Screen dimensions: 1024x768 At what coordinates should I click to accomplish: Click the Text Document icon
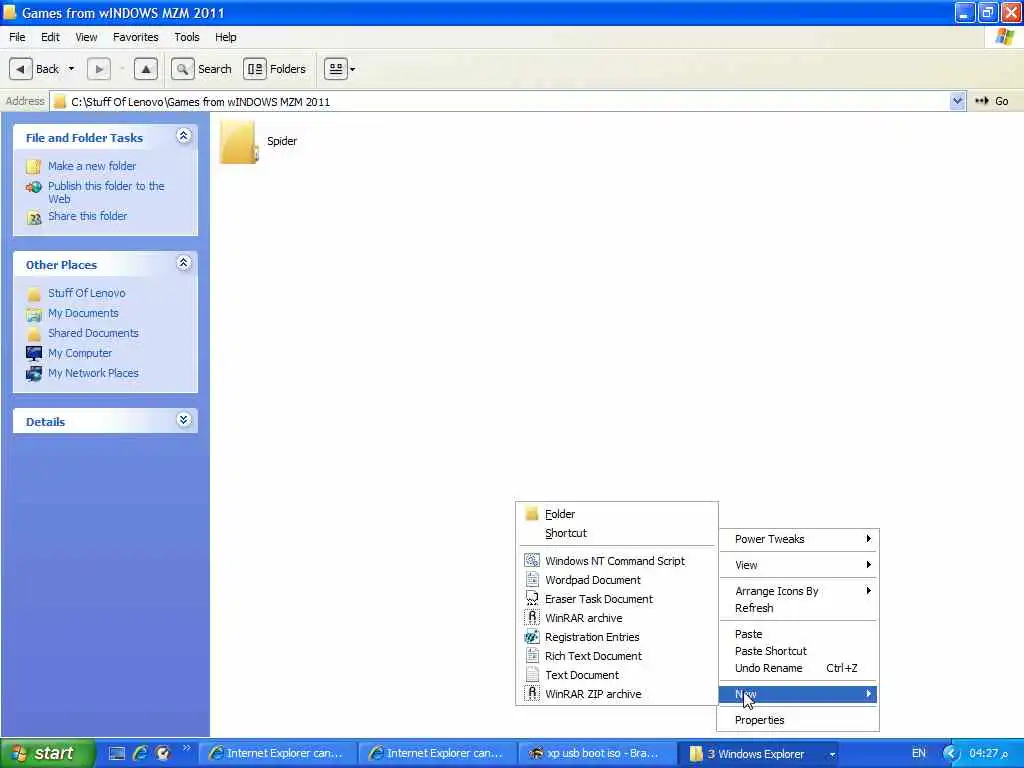532,674
